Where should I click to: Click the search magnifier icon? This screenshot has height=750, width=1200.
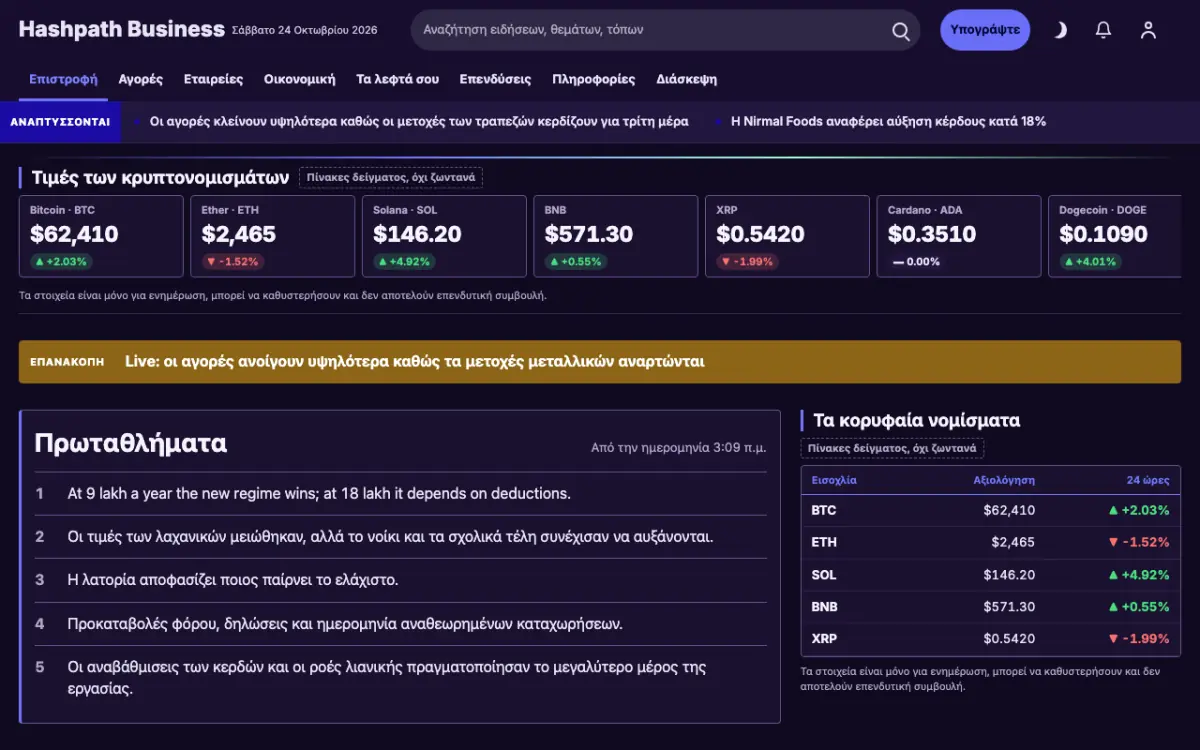click(901, 30)
